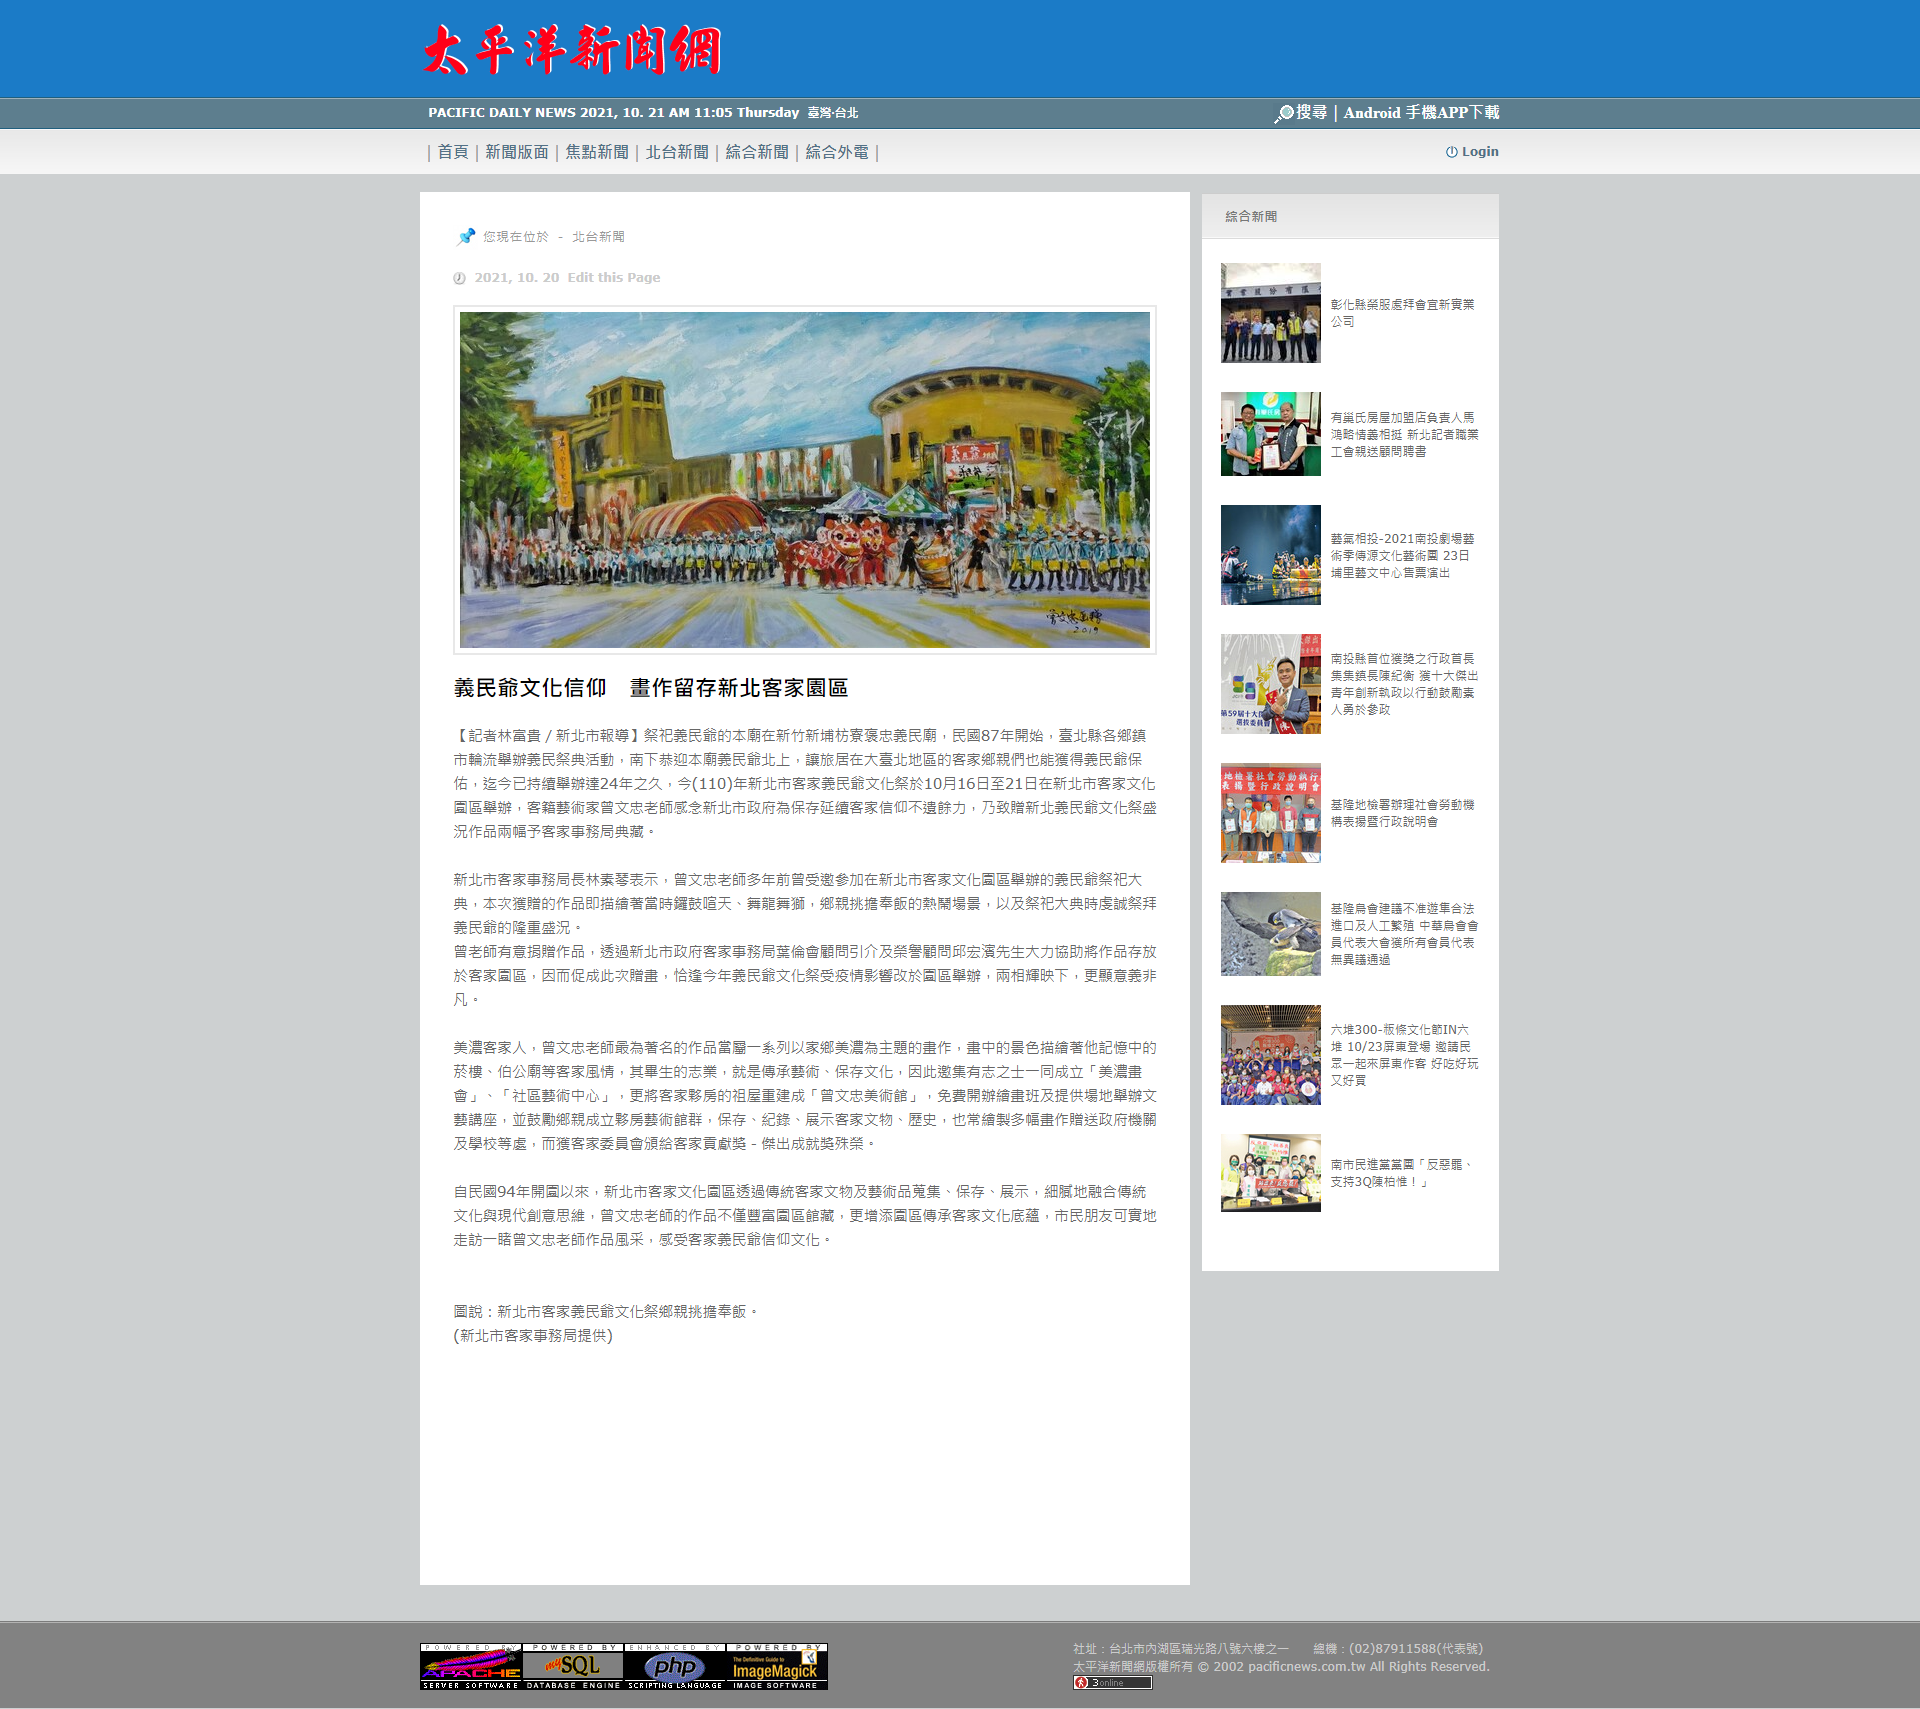Click the clock icon by article date
Screen dimensions: 1920x1709
[x=459, y=278]
